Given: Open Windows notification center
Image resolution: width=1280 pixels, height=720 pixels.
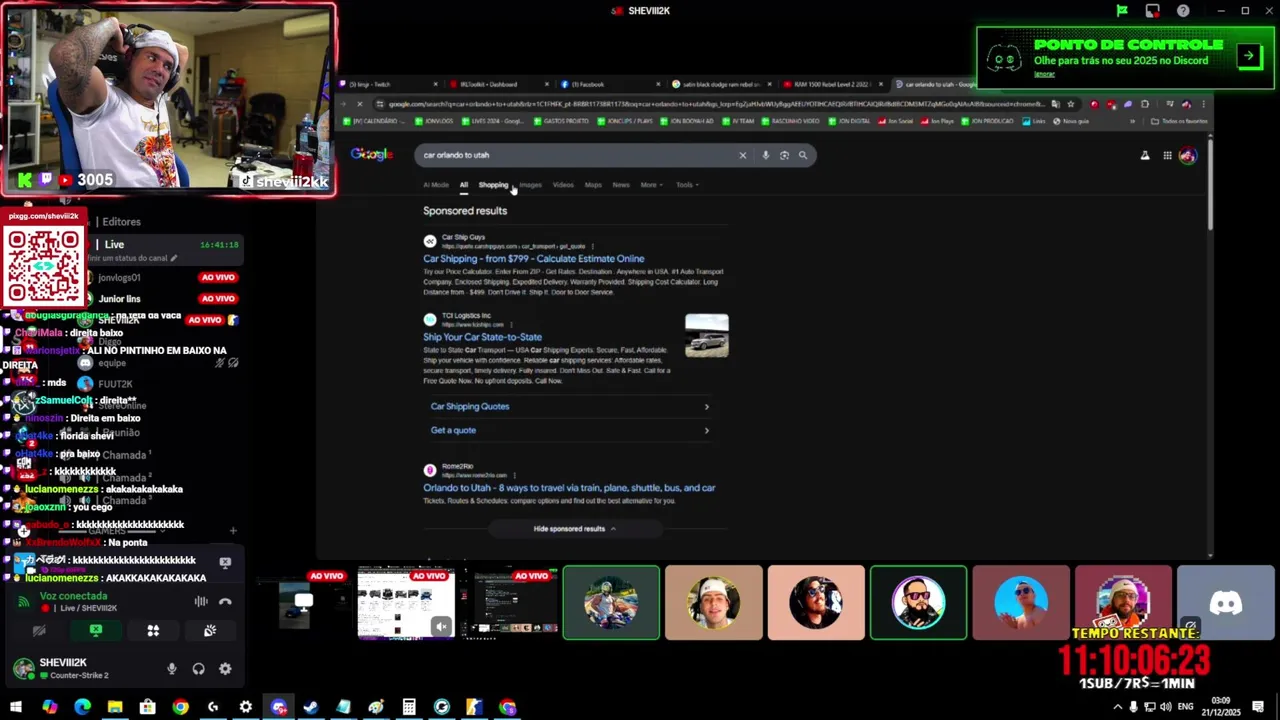Looking at the screenshot, I should pos(1258,707).
